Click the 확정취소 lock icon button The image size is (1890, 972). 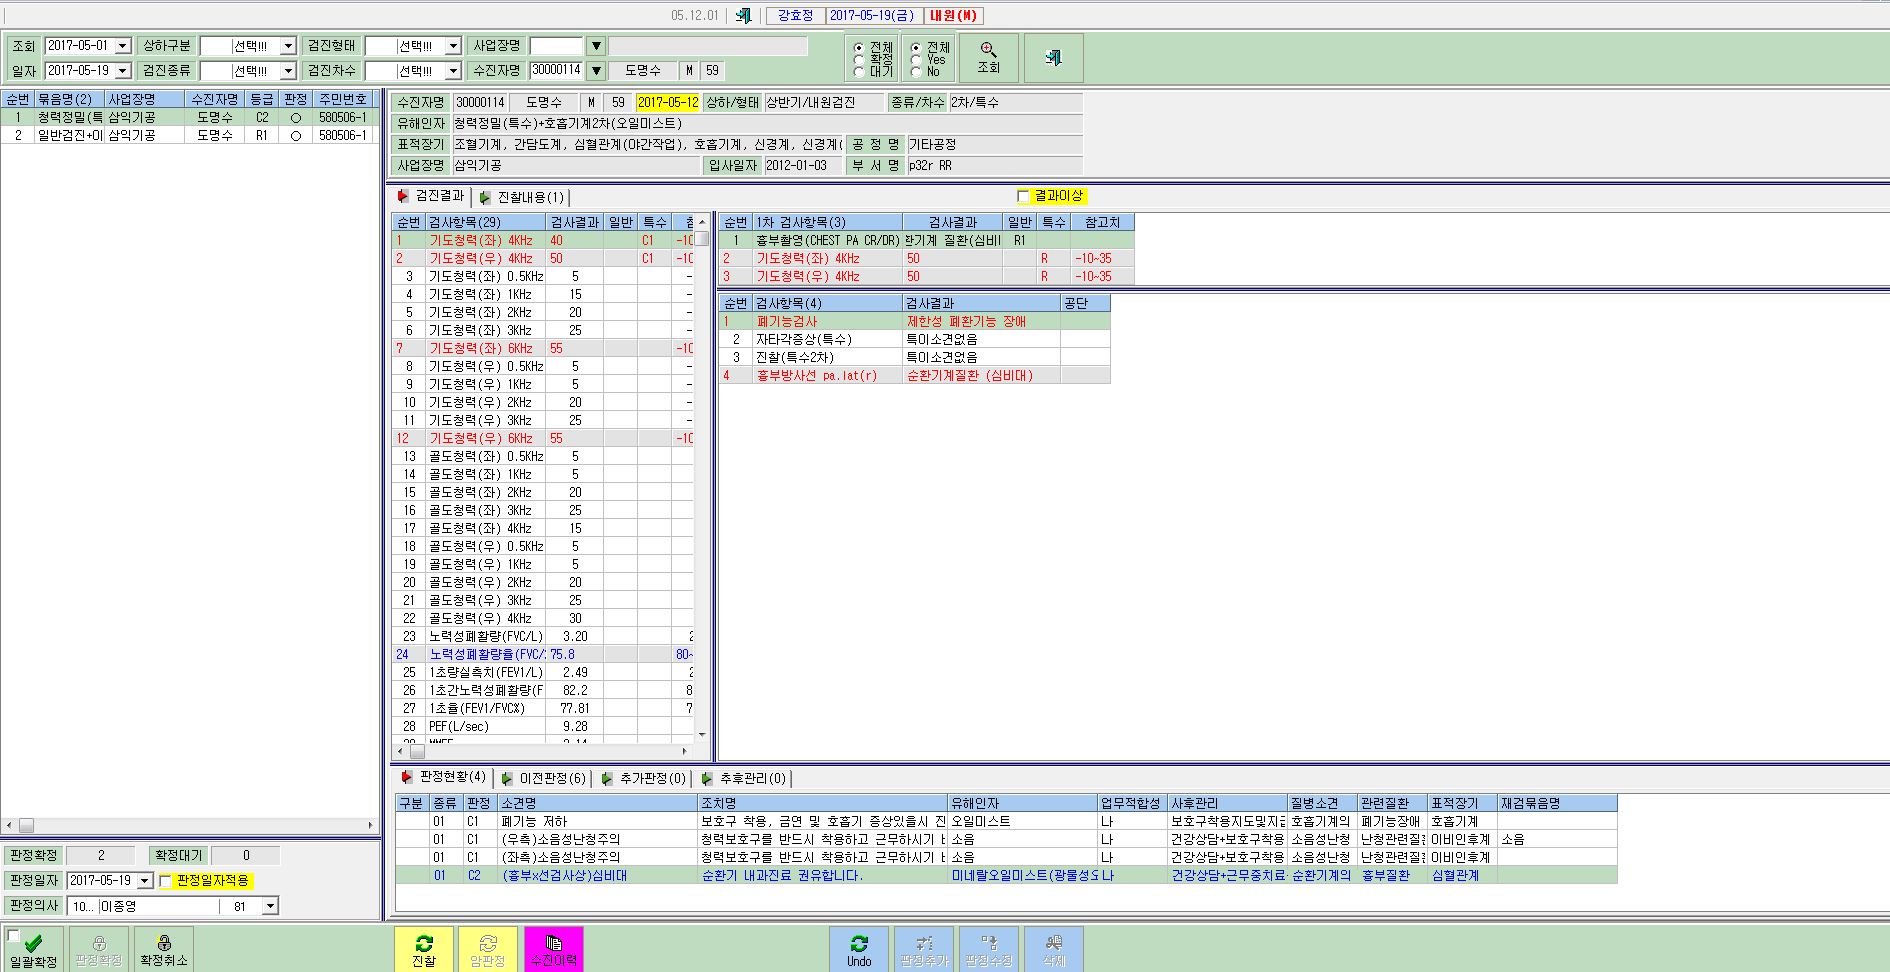tap(164, 949)
